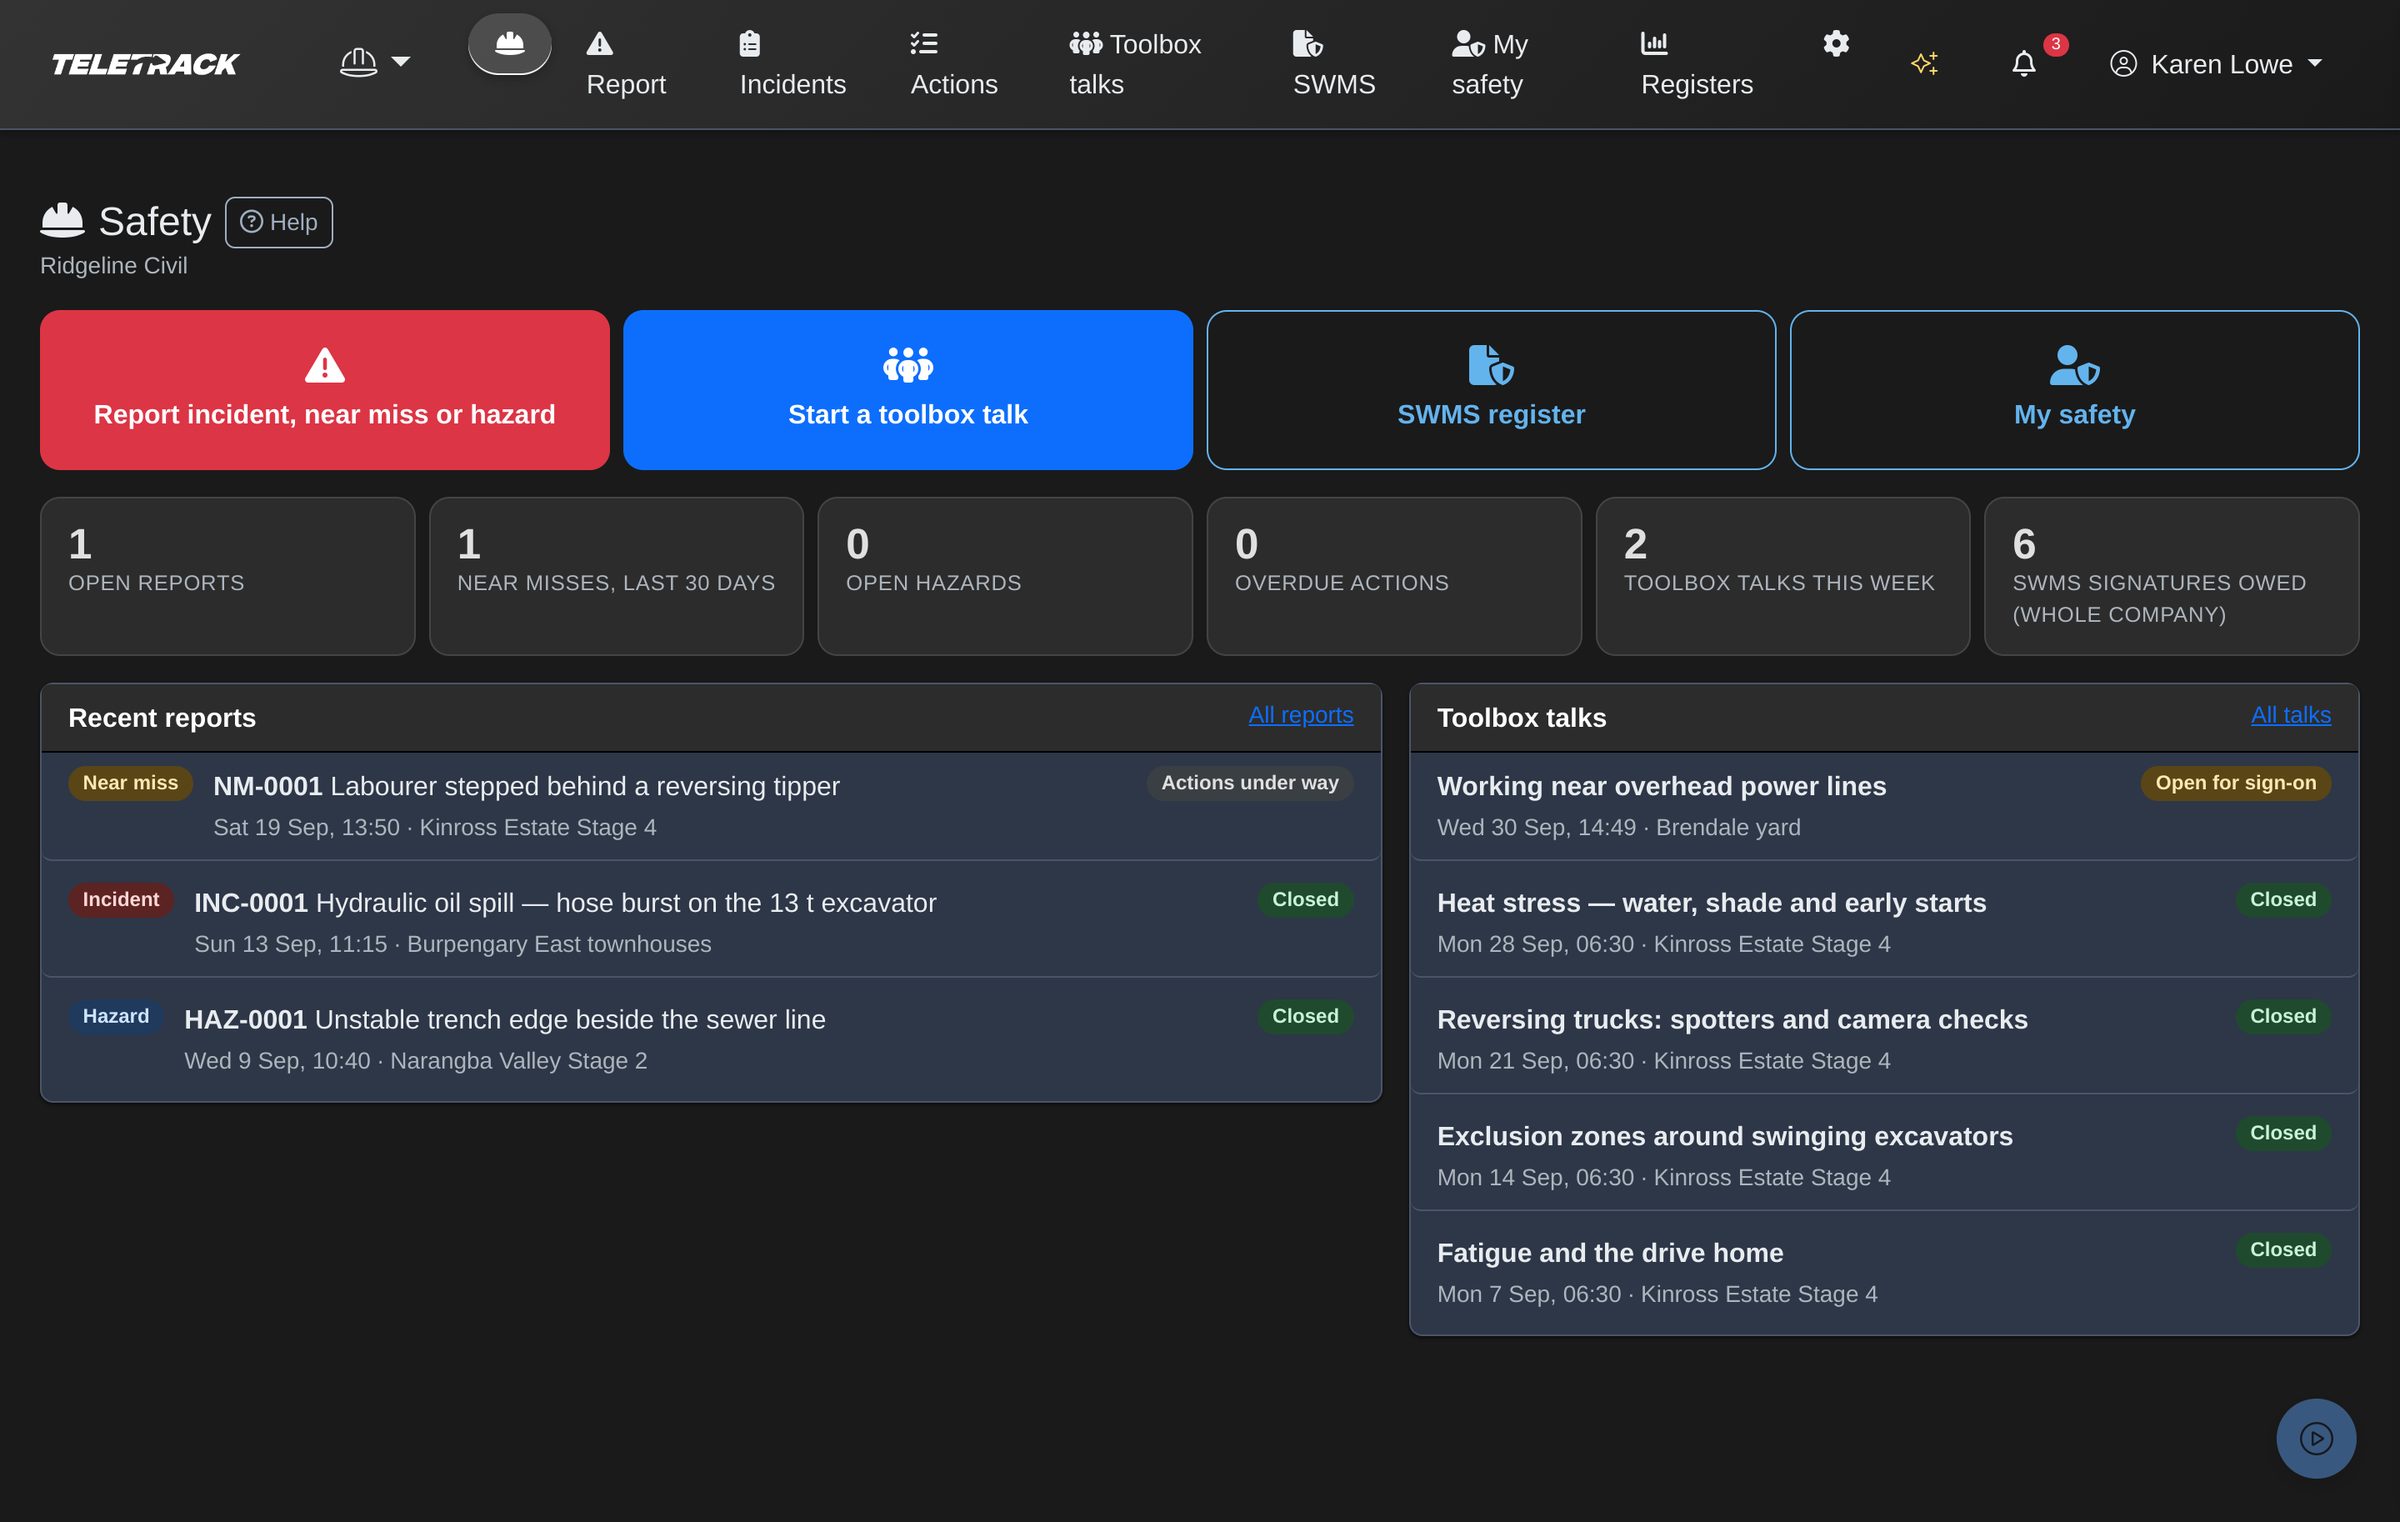Click the sparkle AI assistant icon
The width and height of the screenshot is (2400, 1522).
point(1924,64)
